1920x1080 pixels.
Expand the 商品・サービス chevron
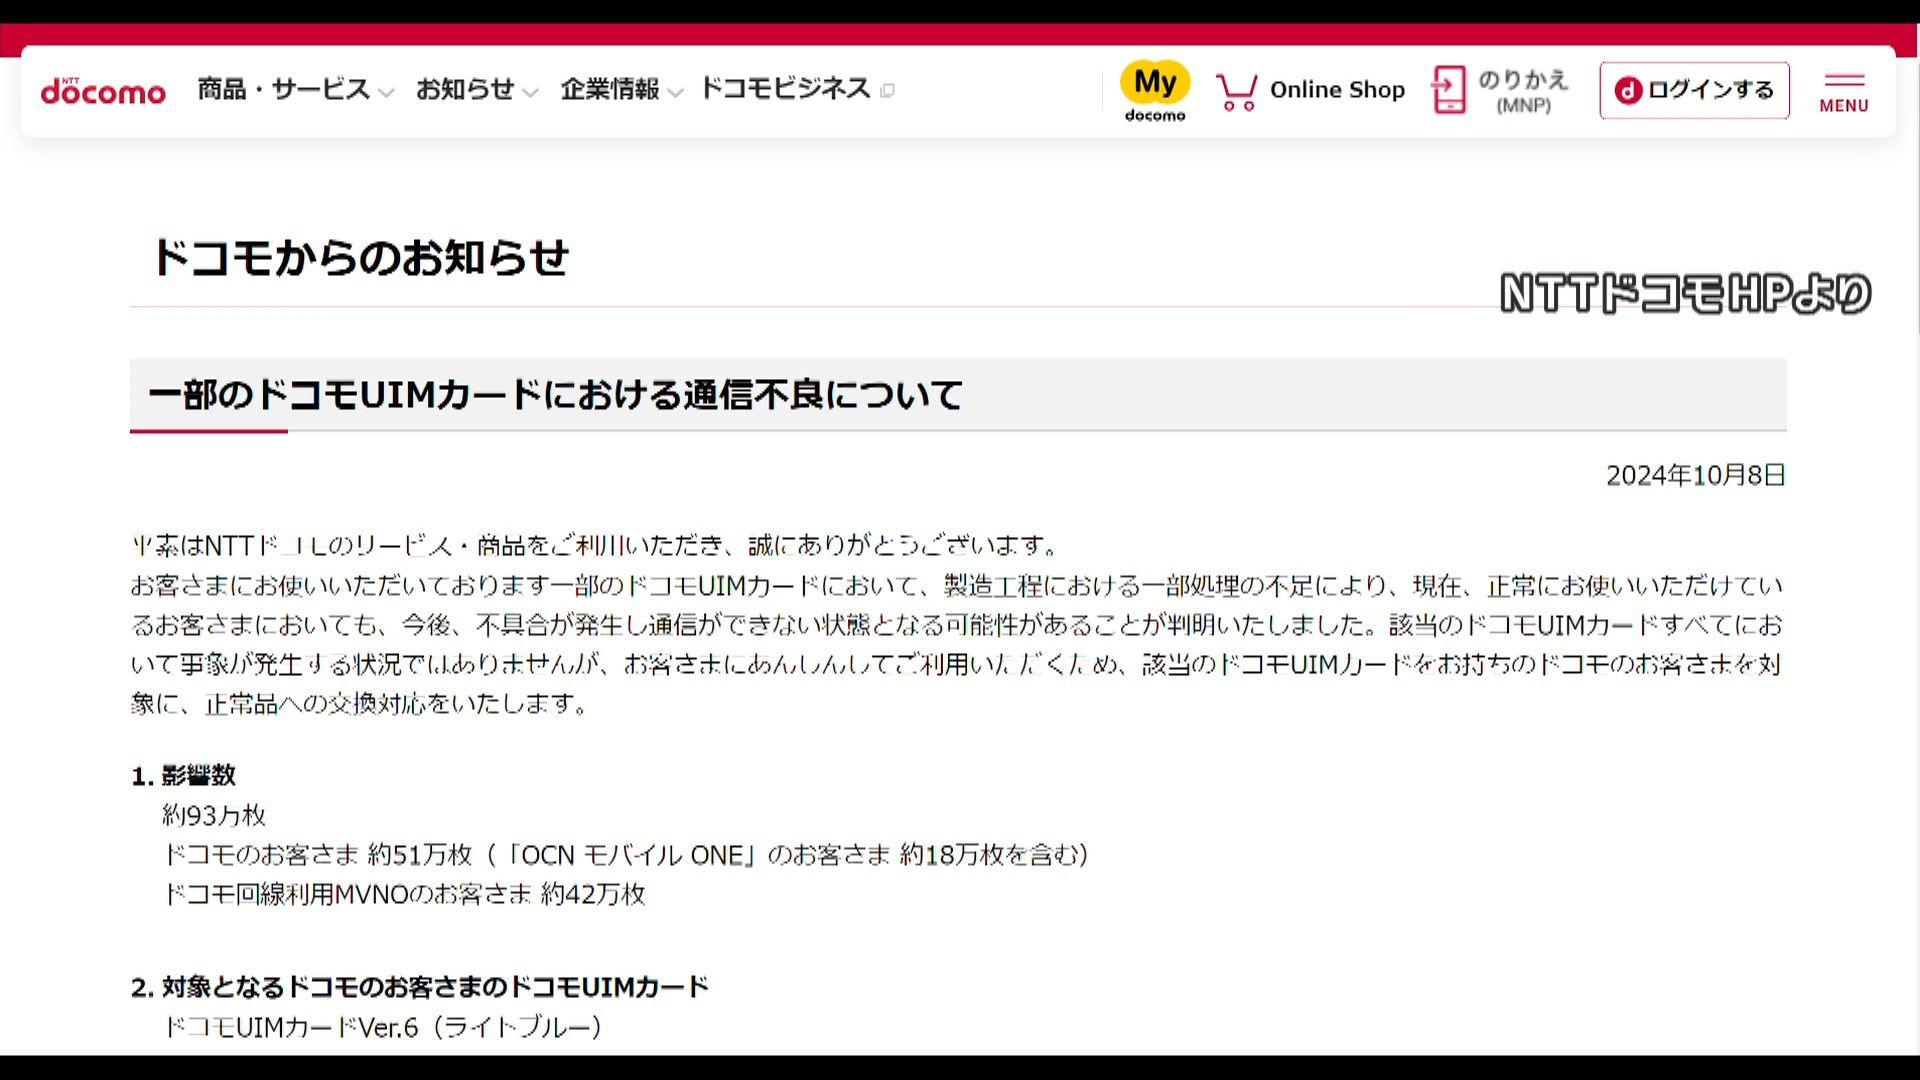pos(386,92)
